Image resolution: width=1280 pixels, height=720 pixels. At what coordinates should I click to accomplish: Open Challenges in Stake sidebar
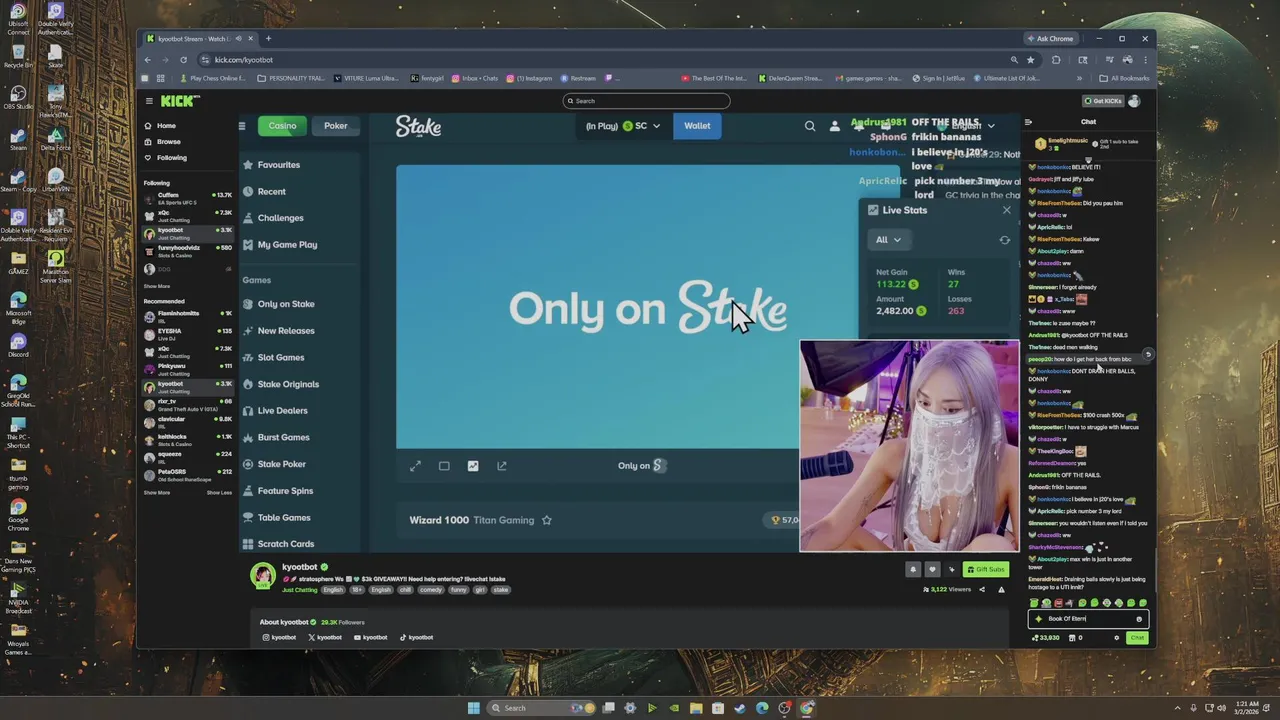[x=273, y=218]
